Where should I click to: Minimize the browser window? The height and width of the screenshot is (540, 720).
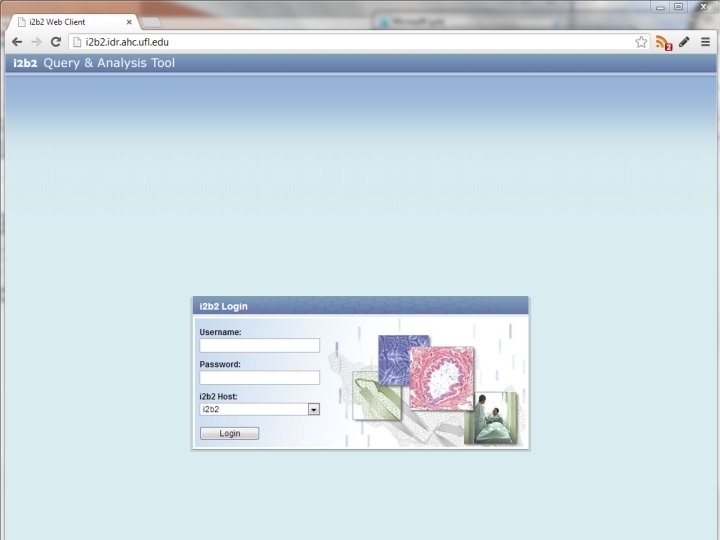pos(660,7)
